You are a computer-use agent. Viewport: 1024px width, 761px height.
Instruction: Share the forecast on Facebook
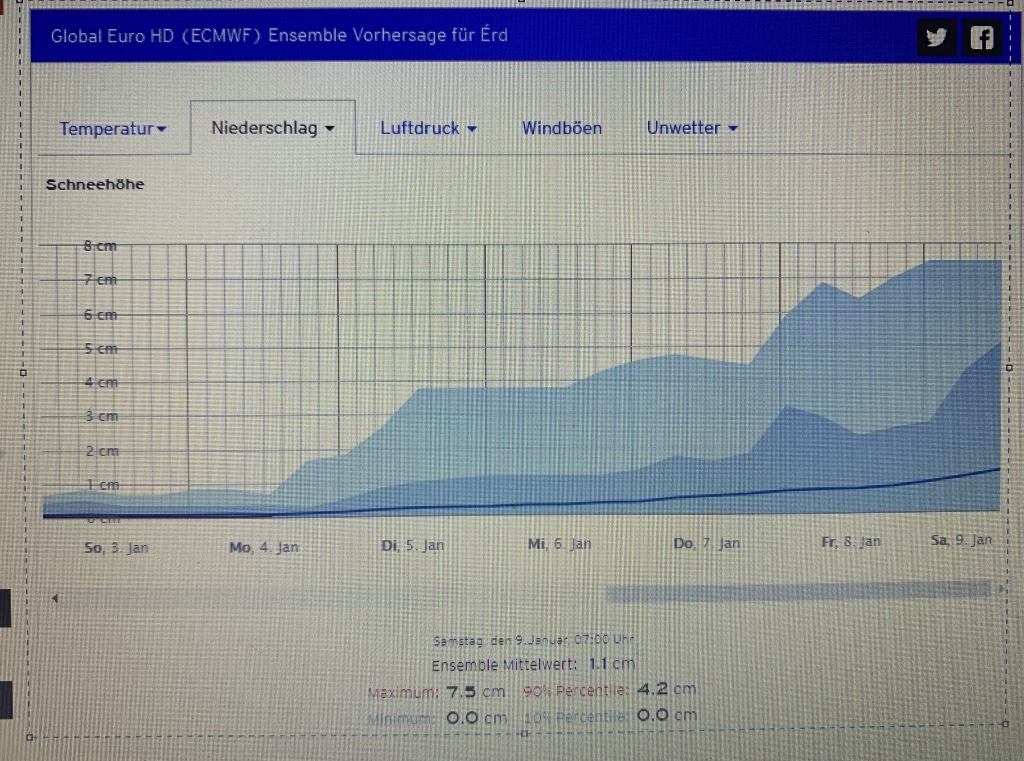982,38
